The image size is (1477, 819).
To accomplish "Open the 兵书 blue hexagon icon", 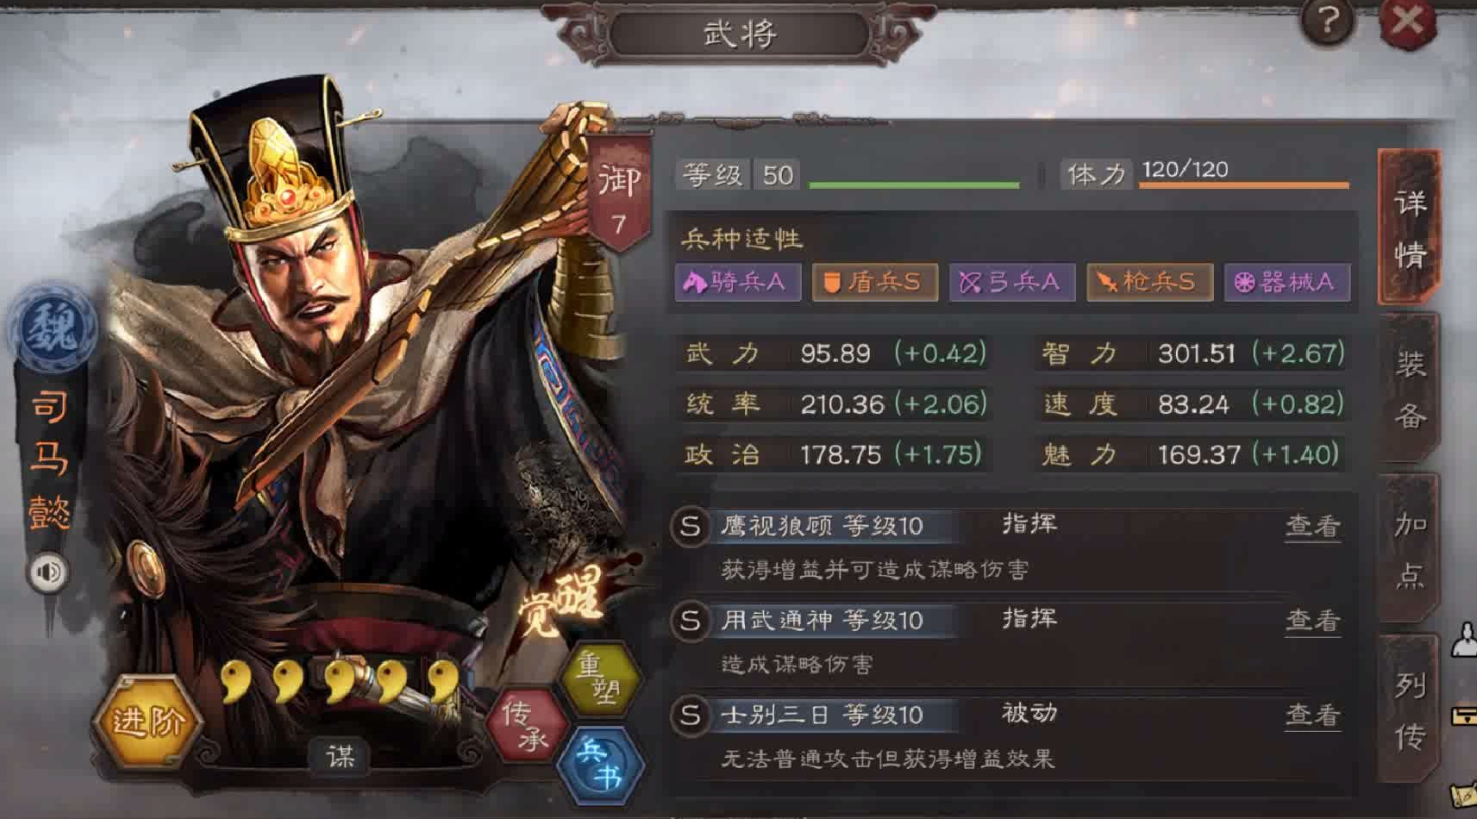I will click(x=600, y=765).
